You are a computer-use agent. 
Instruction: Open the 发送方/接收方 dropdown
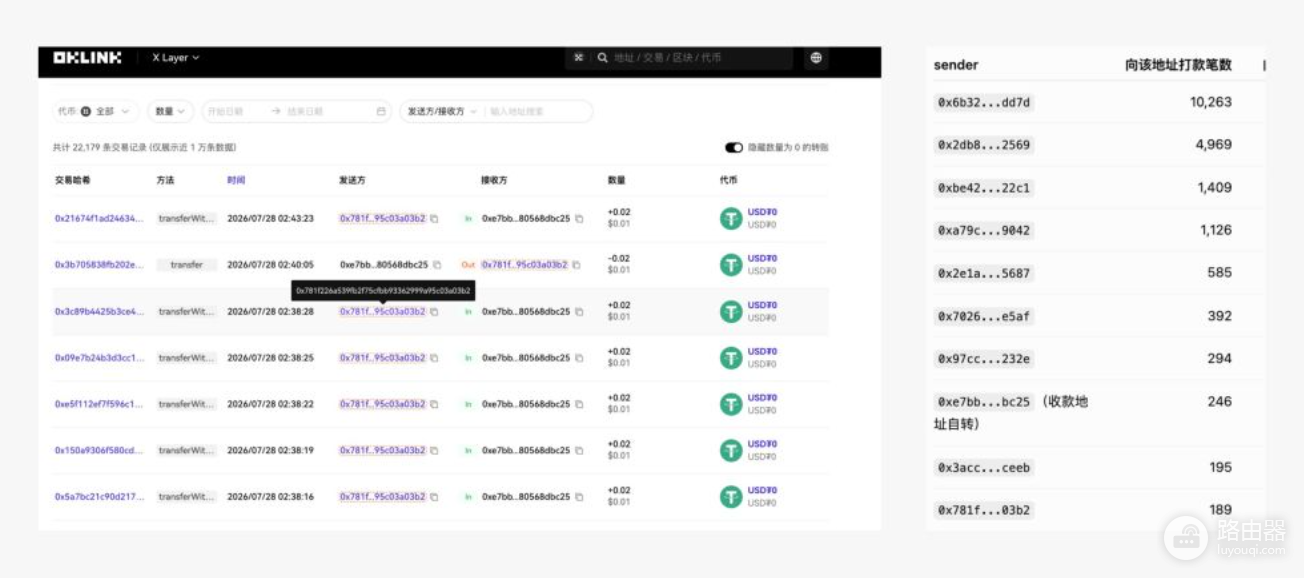click(x=441, y=111)
